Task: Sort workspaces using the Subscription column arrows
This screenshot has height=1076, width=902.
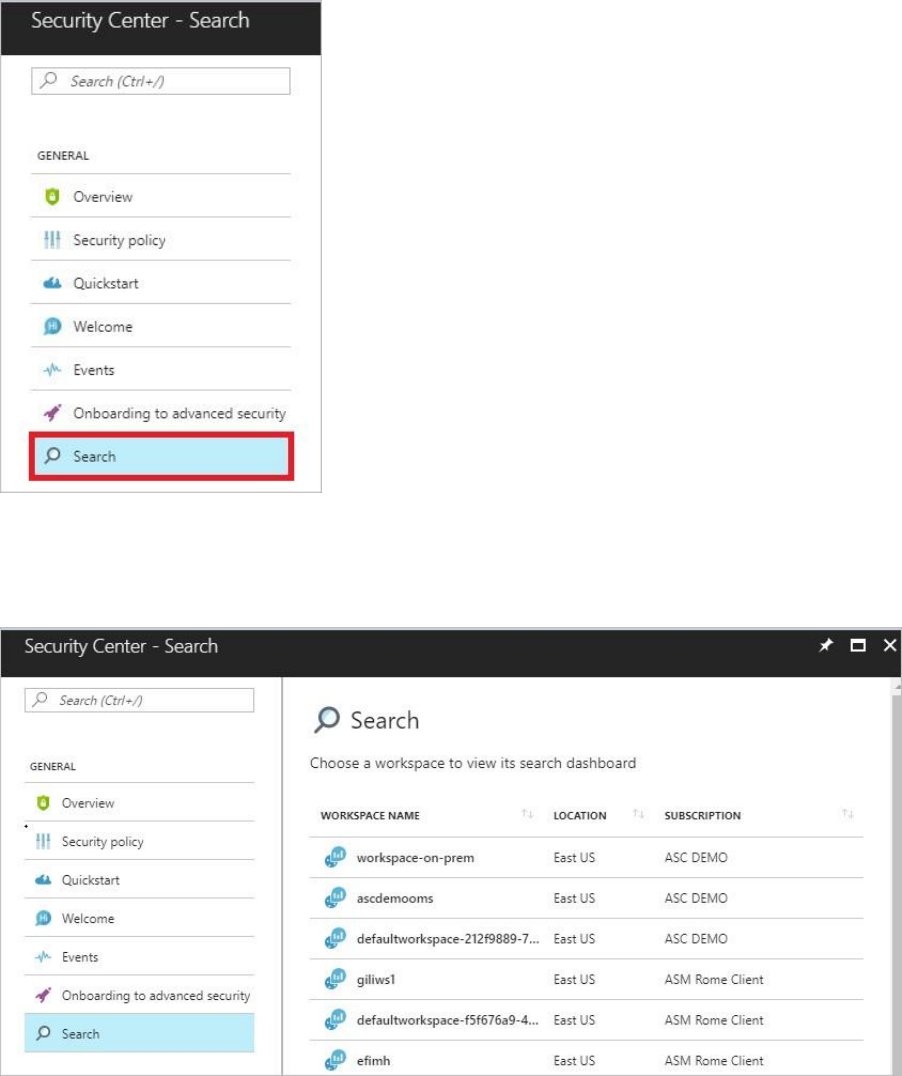Action: pos(848,815)
